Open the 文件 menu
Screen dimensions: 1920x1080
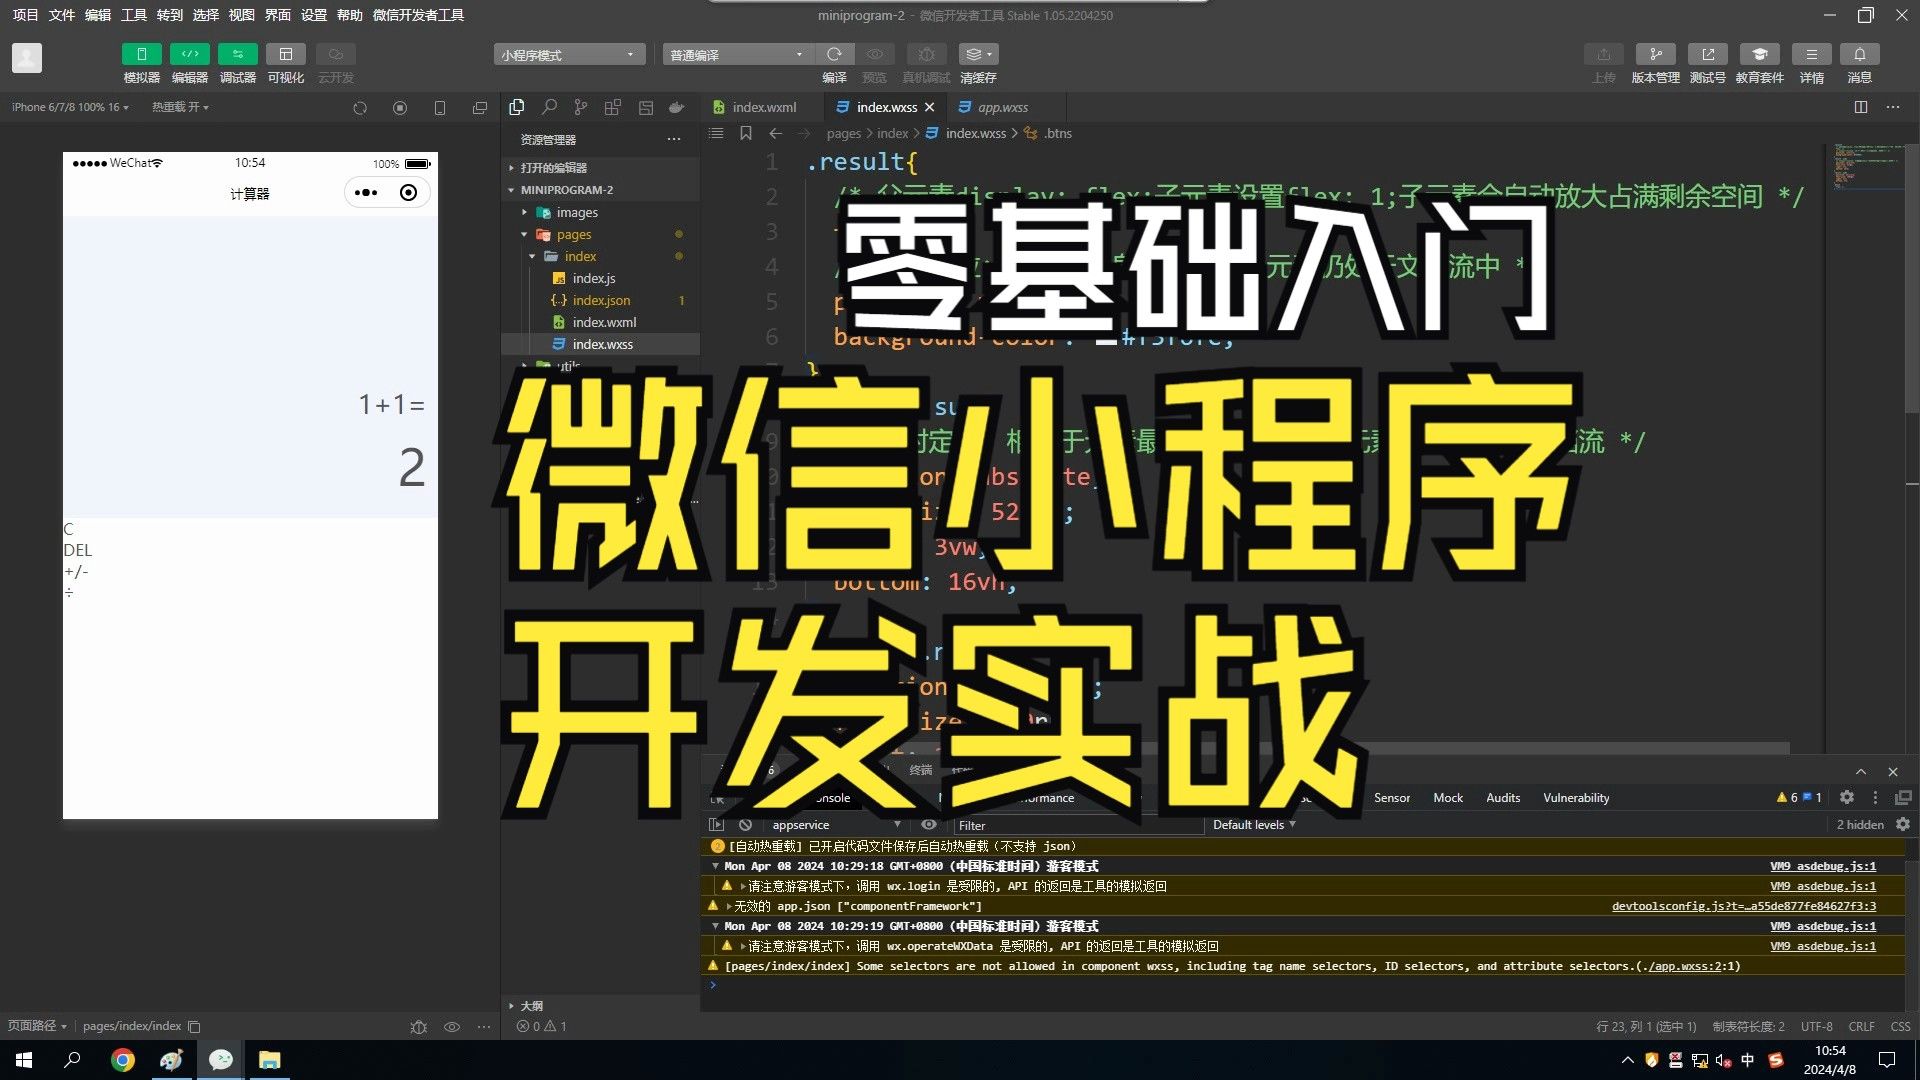coord(61,15)
